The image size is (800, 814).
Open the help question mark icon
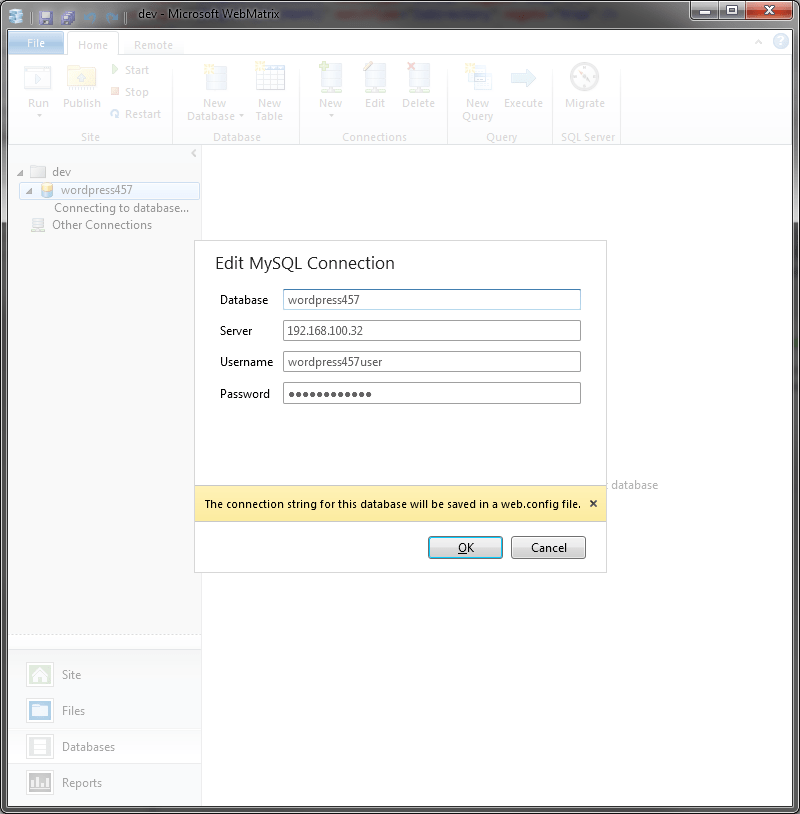click(780, 42)
